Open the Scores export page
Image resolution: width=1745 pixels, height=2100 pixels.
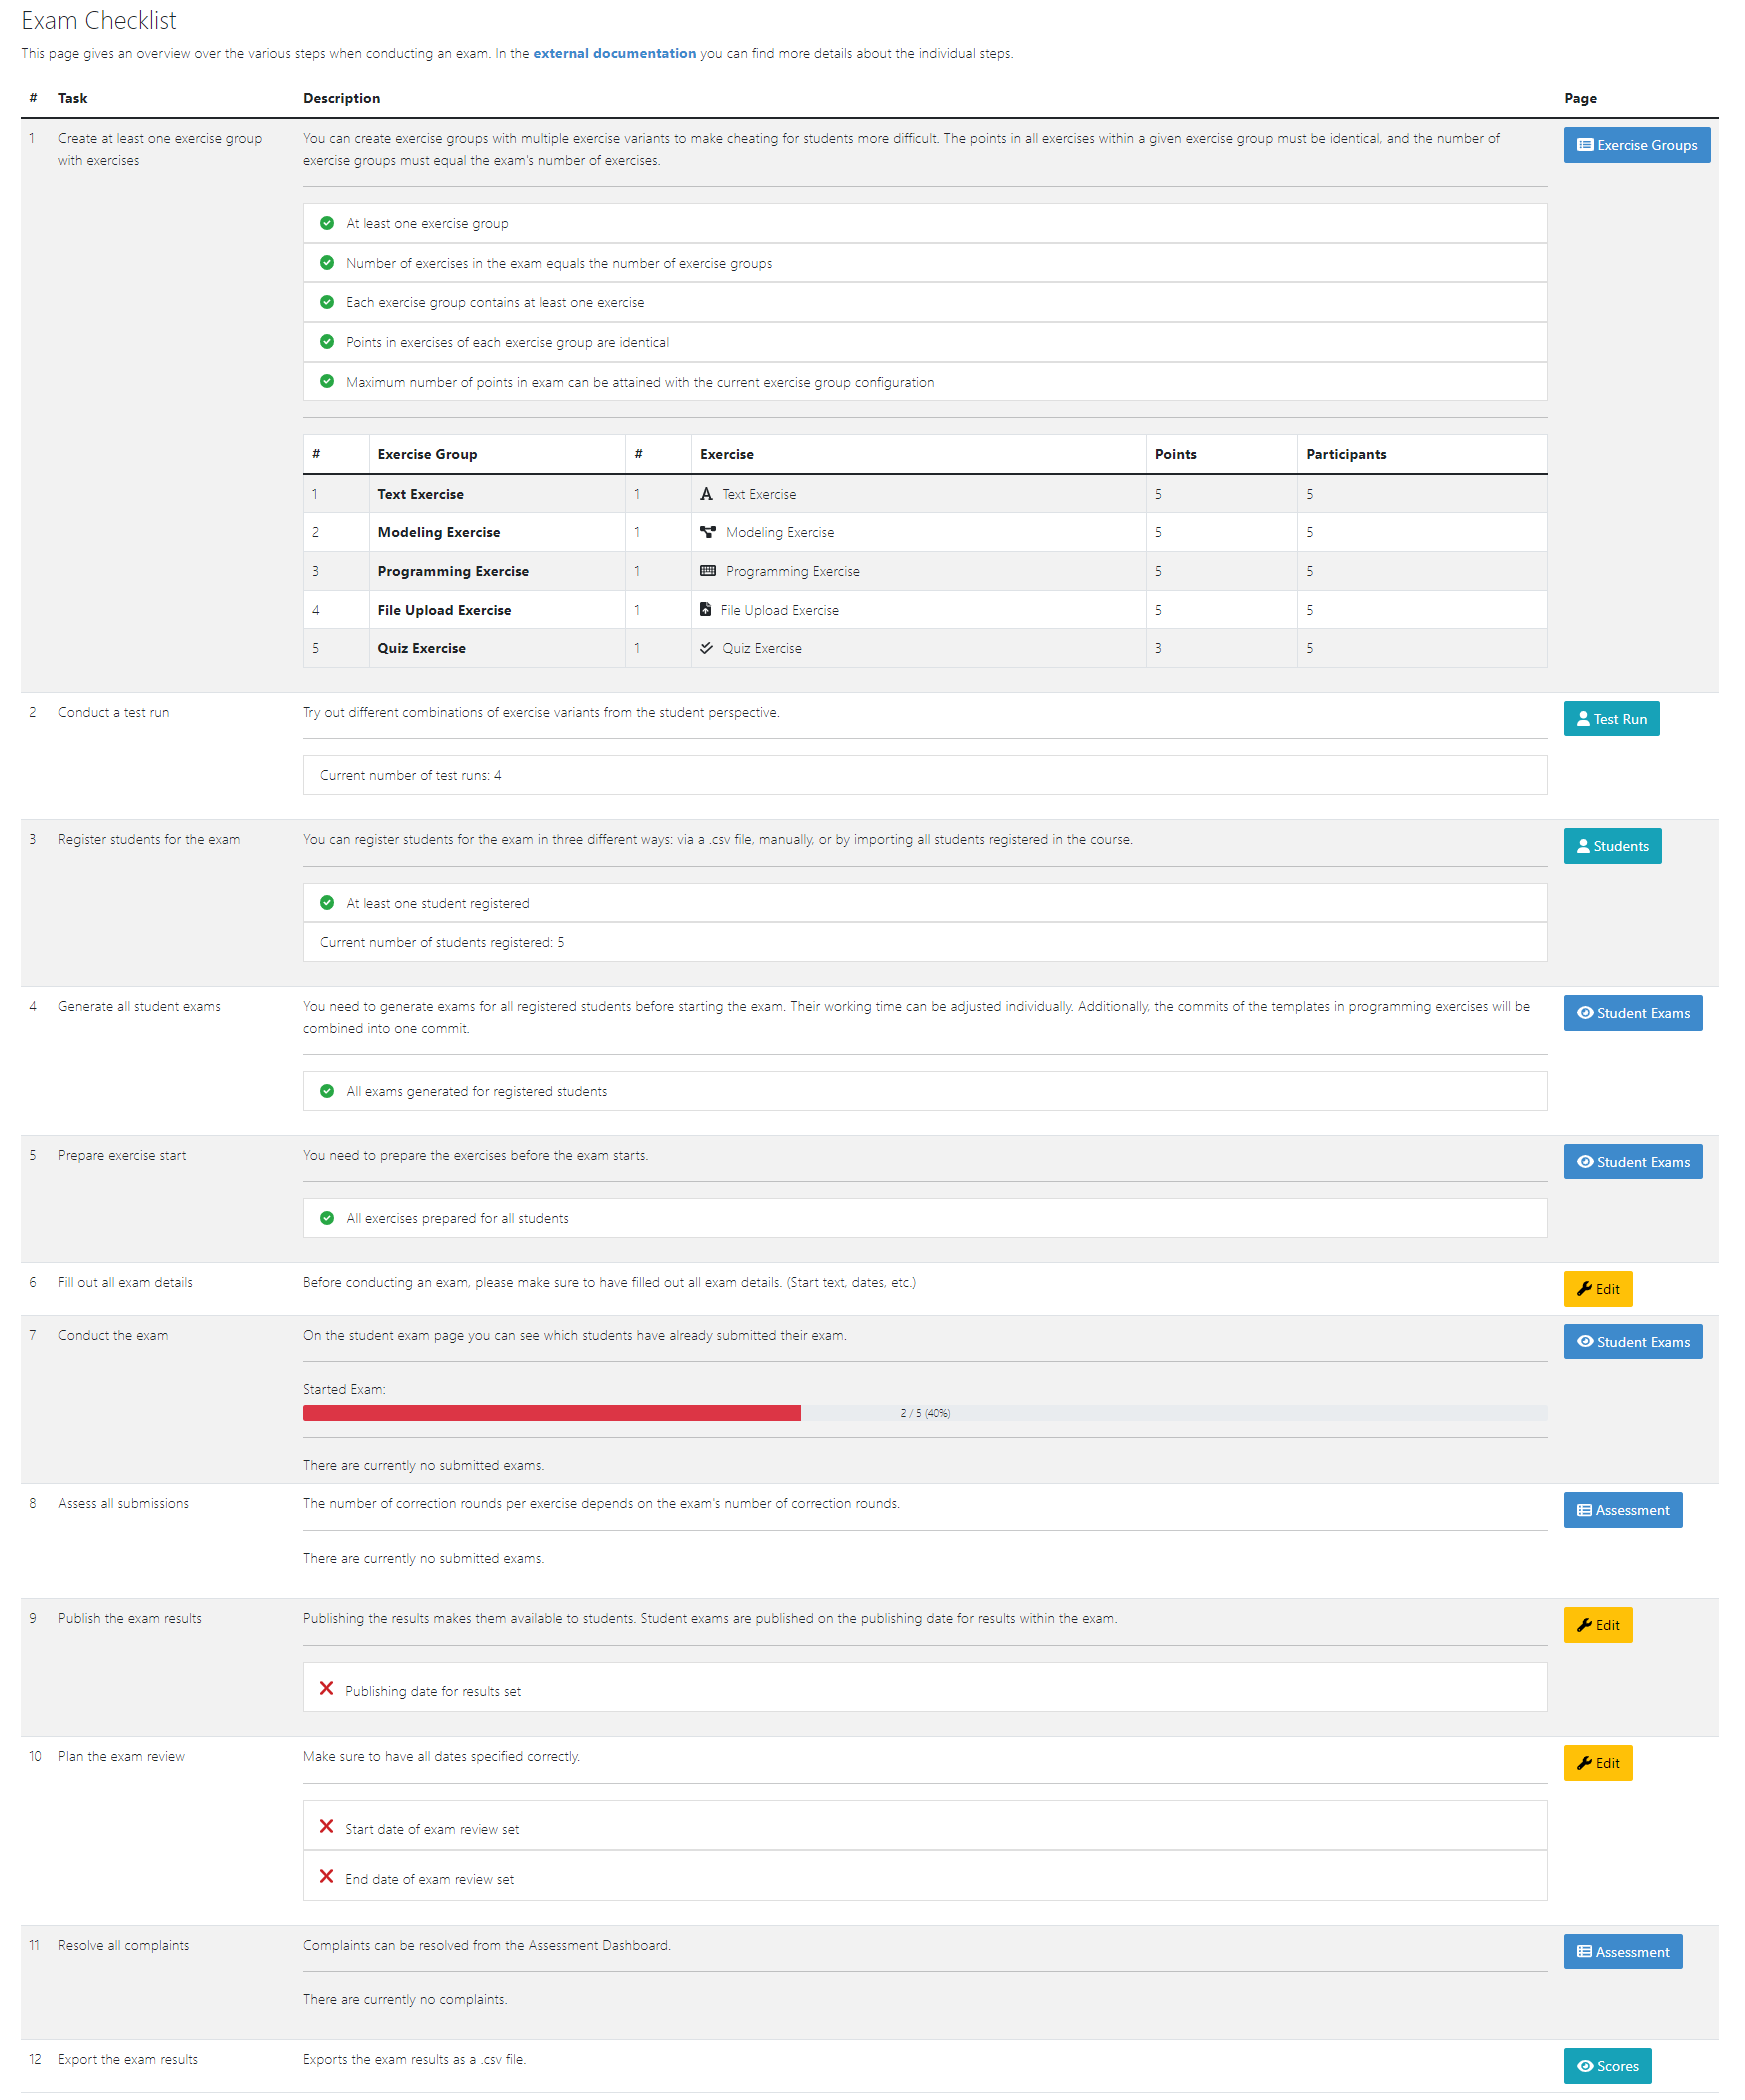coord(1607,2066)
